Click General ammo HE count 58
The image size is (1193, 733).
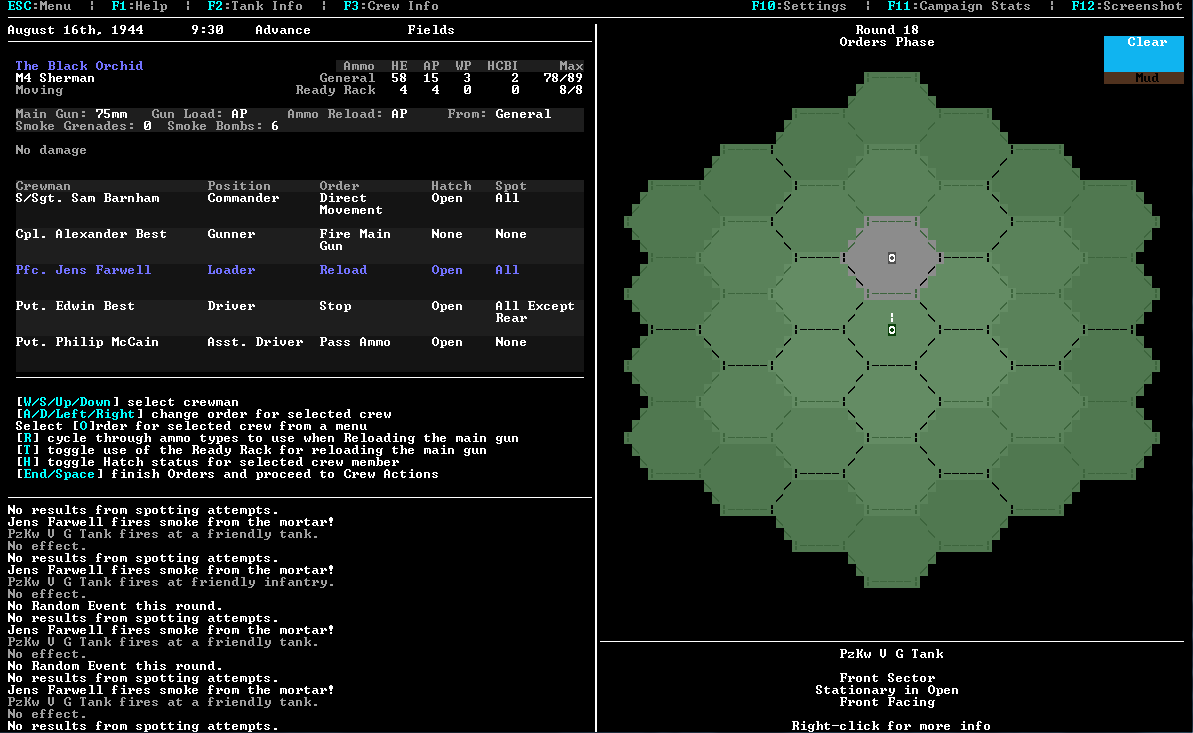399,78
